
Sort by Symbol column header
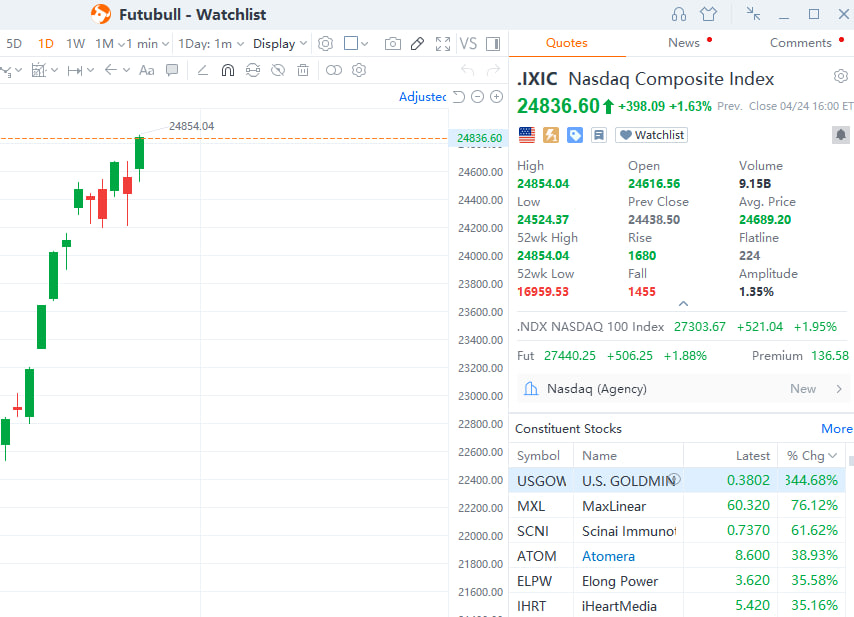tap(538, 456)
